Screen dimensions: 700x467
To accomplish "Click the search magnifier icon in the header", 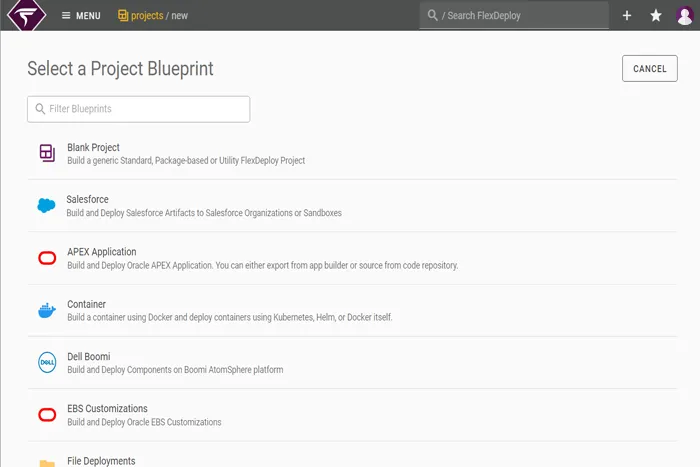I will coord(432,15).
